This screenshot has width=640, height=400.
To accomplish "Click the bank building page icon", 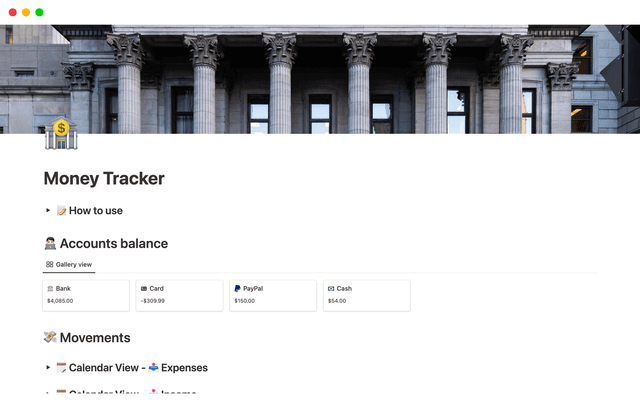I will [x=61, y=134].
